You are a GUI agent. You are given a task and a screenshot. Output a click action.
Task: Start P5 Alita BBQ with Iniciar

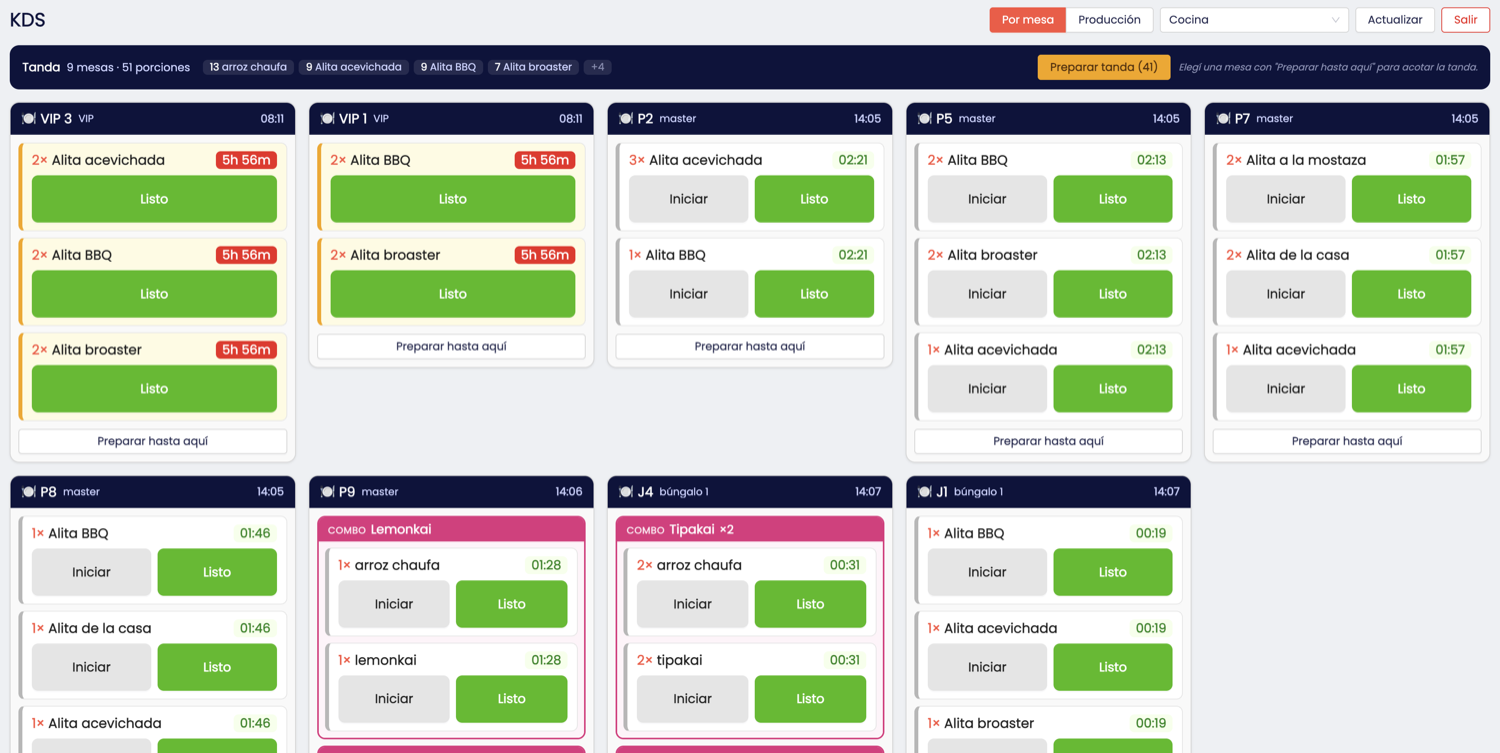[987, 199]
